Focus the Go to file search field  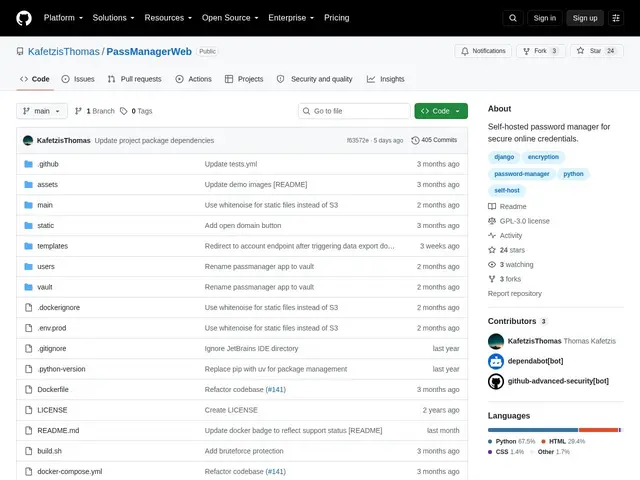[354, 111]
